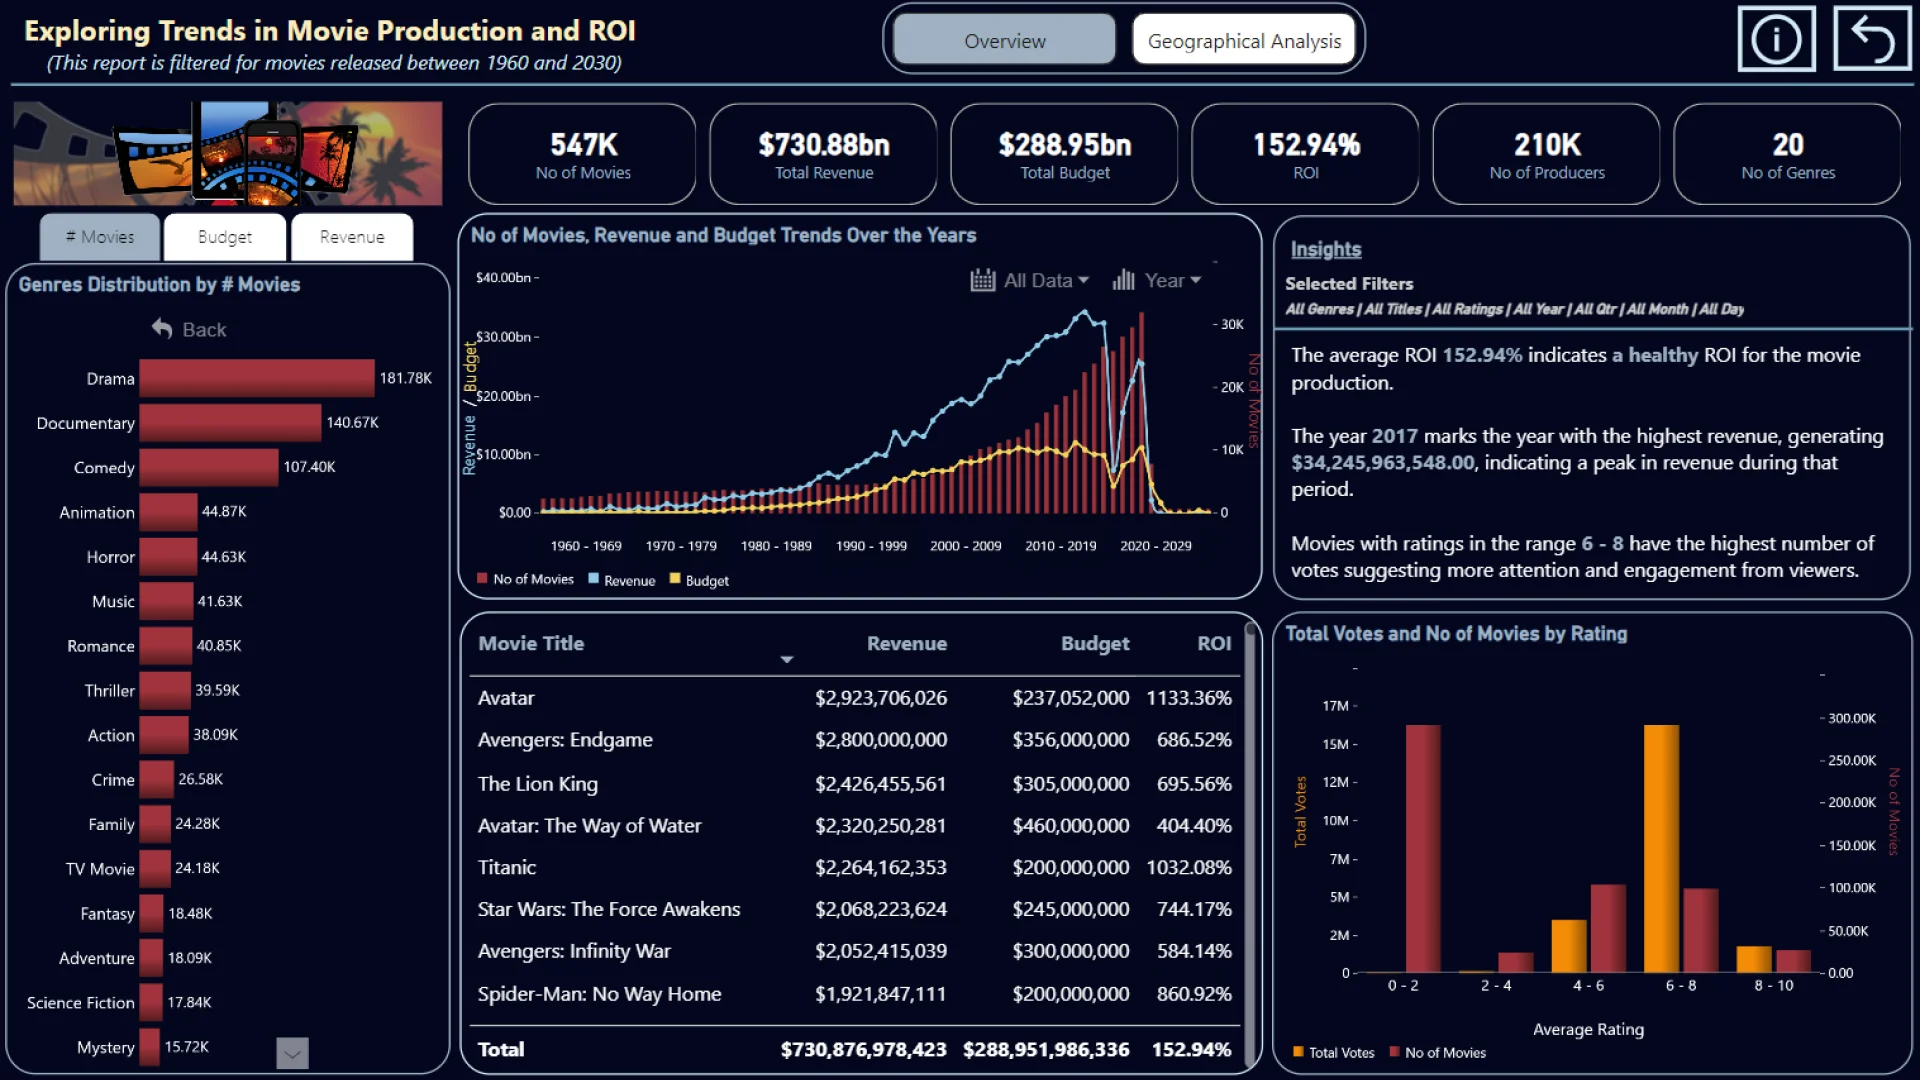Switch to Geographical Analysis page
1920x1080 pixels.
[1244, 40]
